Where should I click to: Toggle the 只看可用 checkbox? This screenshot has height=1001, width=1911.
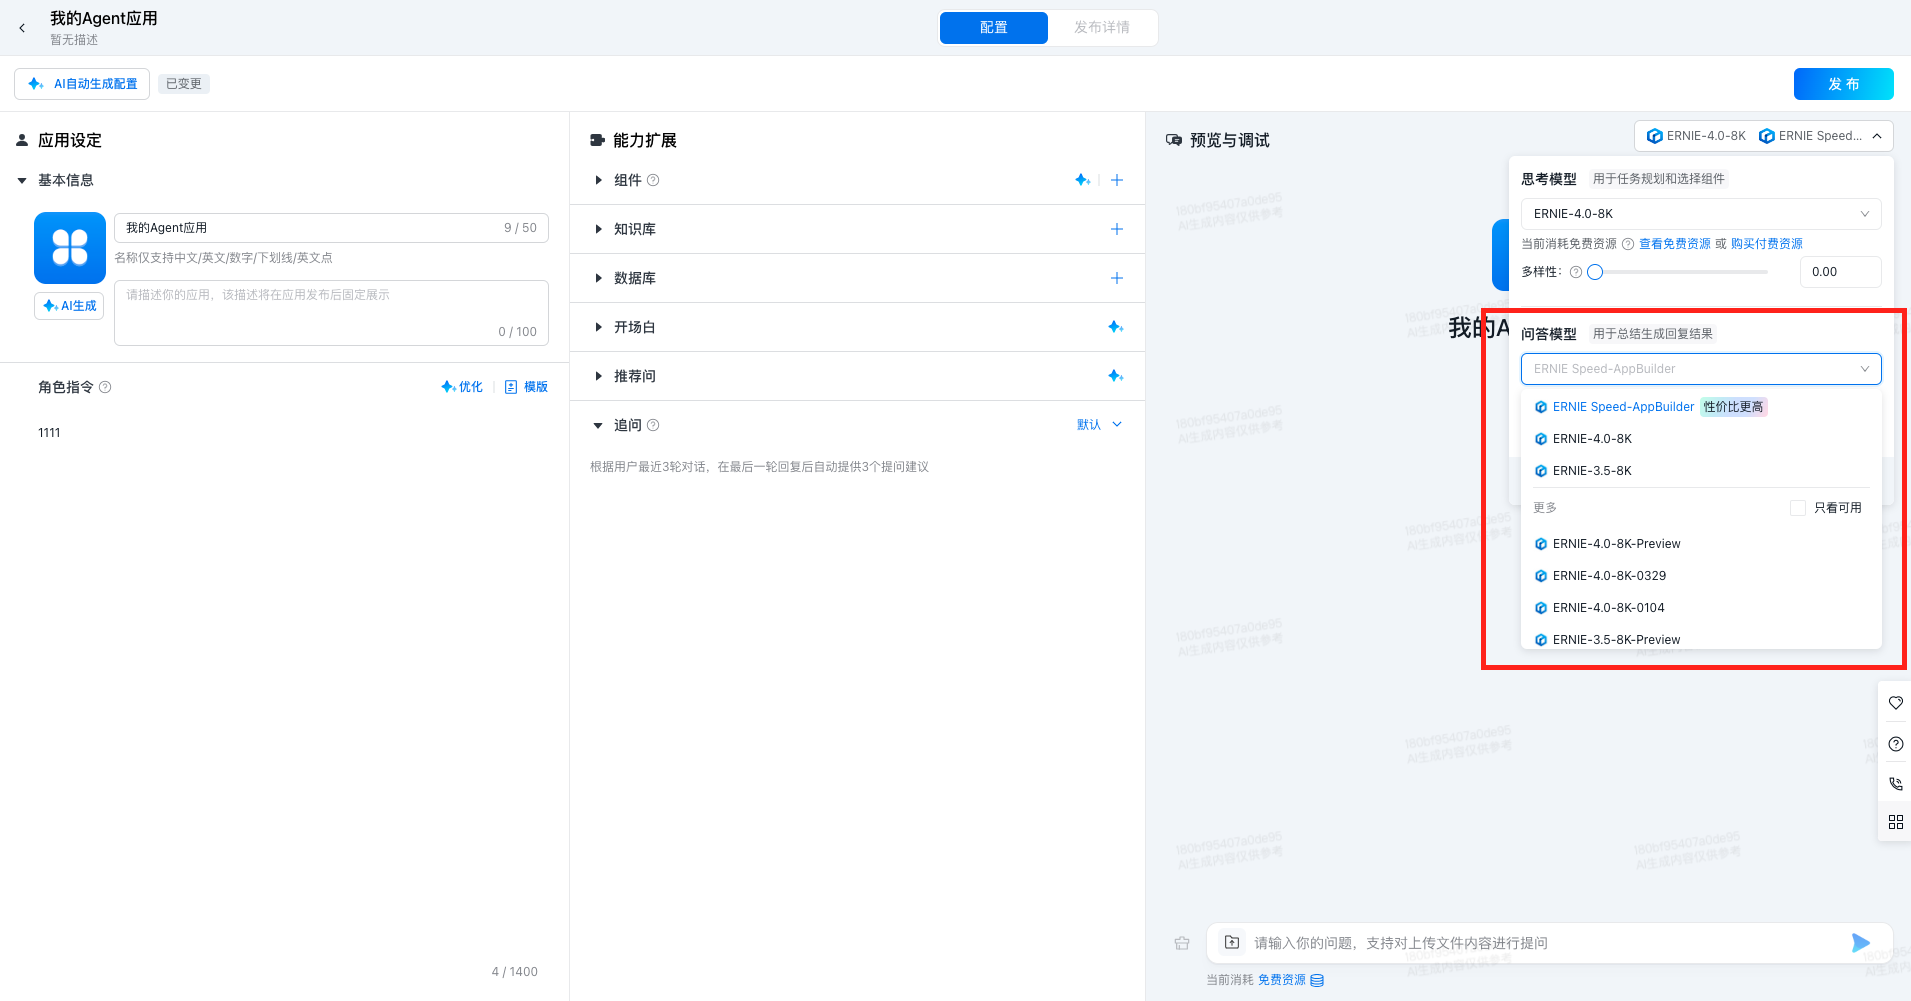click(x=1797, y=508)
